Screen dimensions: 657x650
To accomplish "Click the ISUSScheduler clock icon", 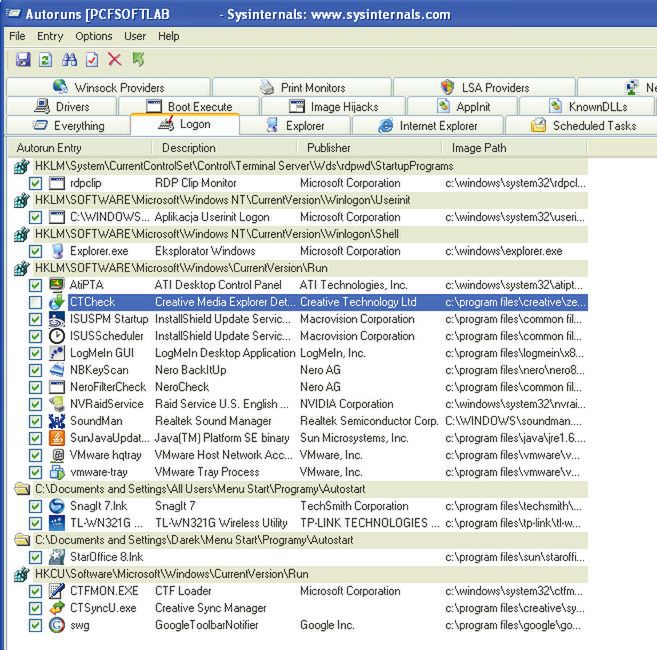I will click(57, 336).
